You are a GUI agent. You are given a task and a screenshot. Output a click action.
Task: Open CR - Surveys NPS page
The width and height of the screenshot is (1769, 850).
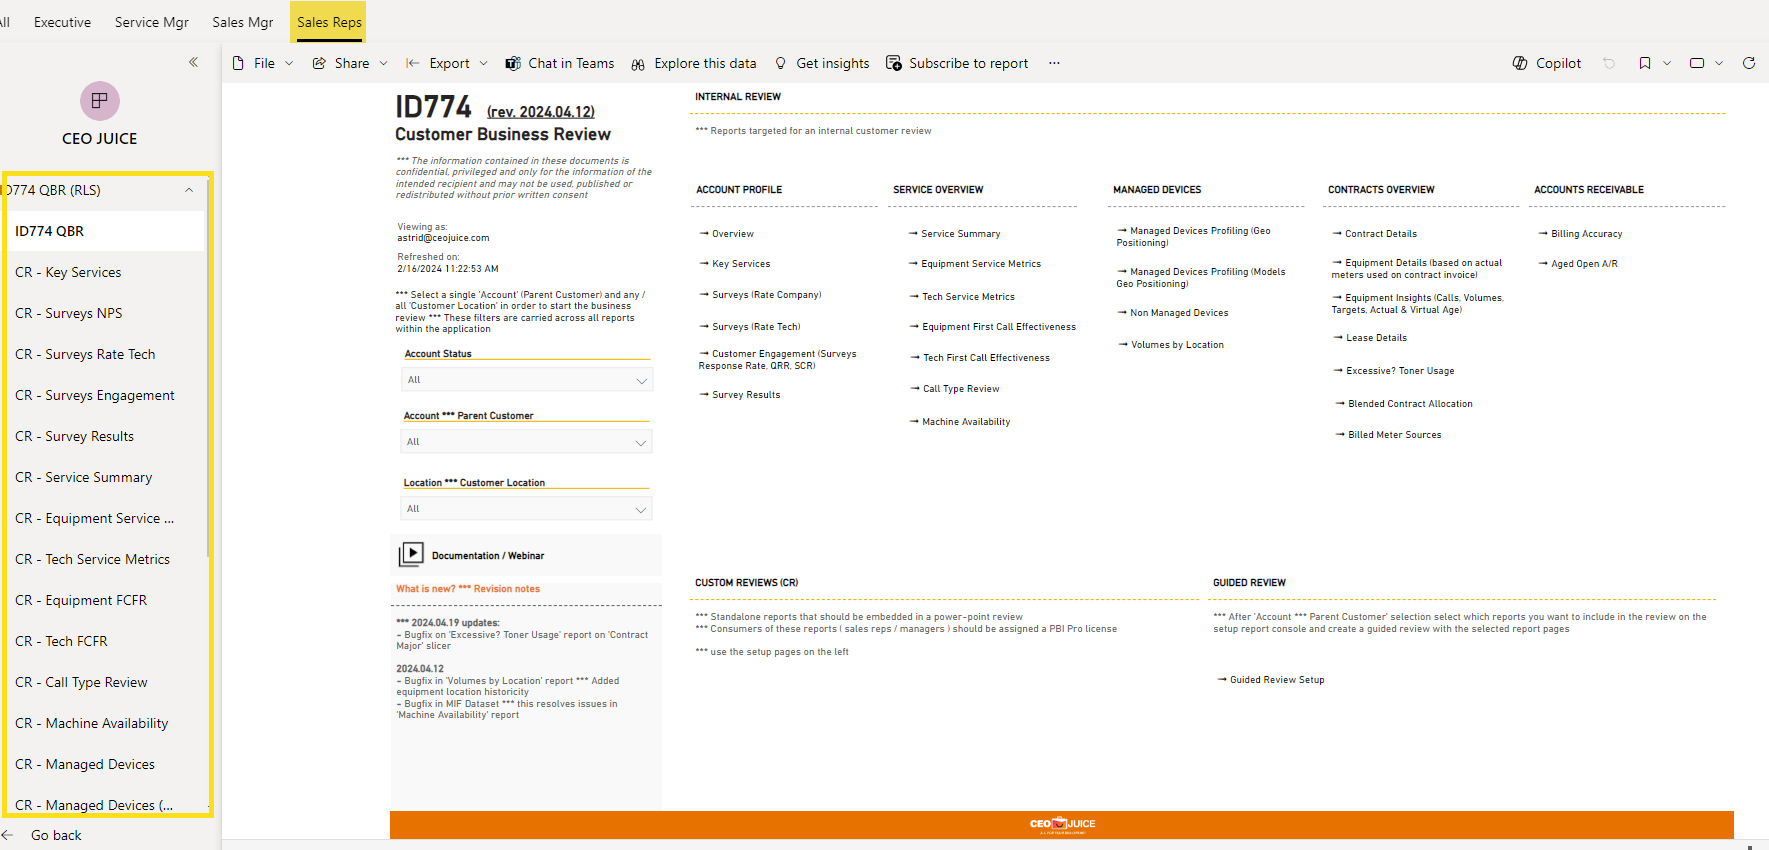point(104,313)
